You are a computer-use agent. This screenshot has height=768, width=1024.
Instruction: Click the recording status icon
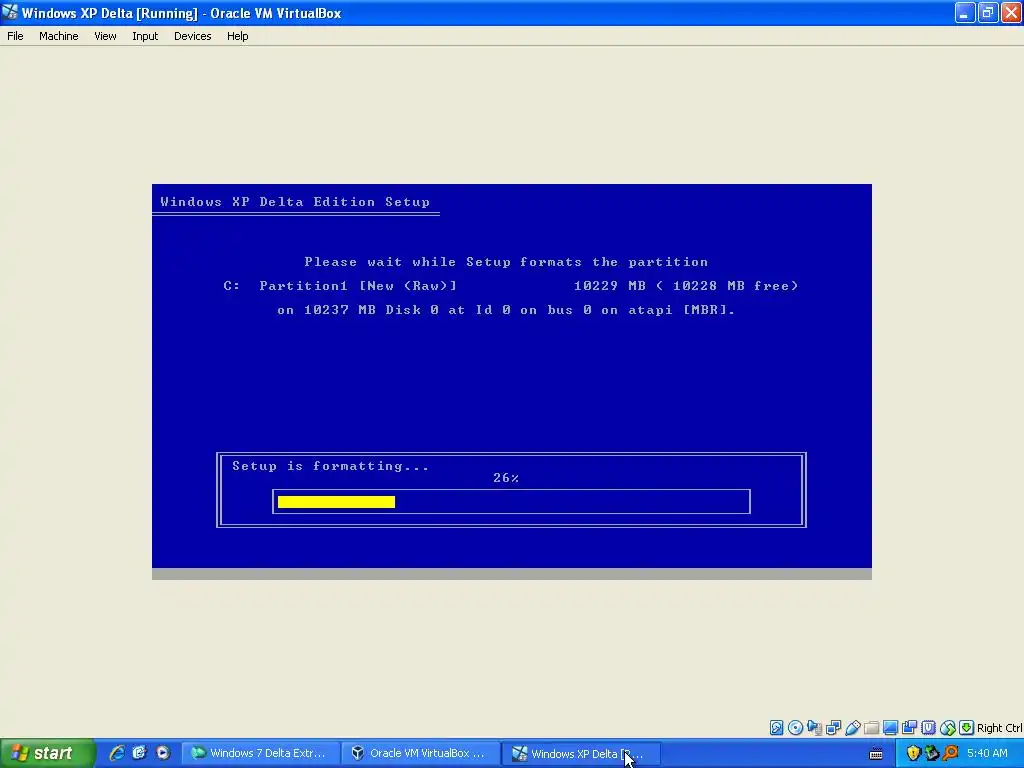click(909, 728)
